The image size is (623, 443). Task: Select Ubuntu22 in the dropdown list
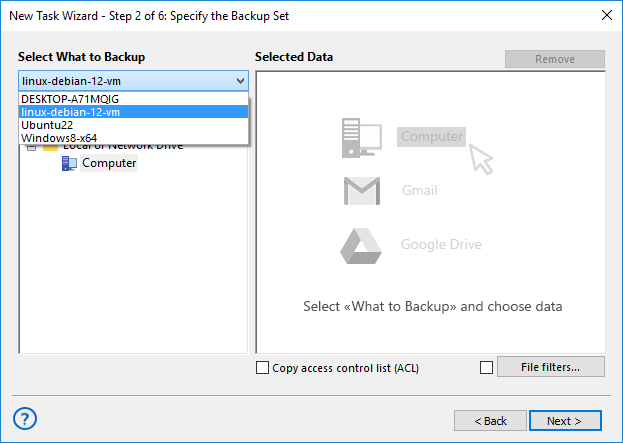(49, 125)
